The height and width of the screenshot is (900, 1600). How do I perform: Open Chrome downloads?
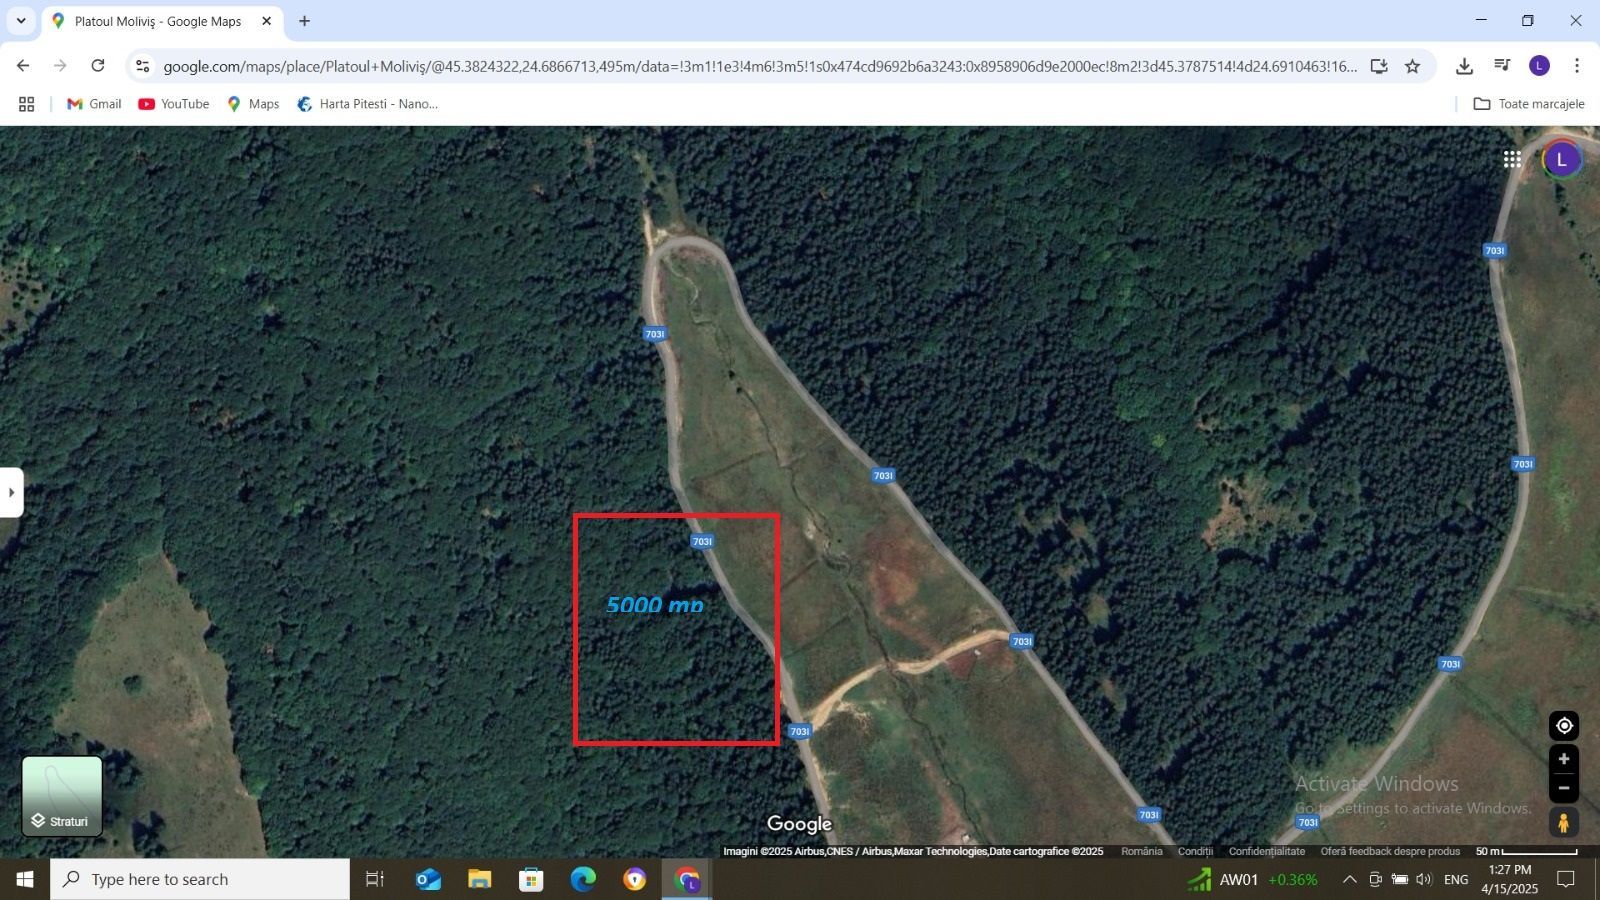(1464, 66)
